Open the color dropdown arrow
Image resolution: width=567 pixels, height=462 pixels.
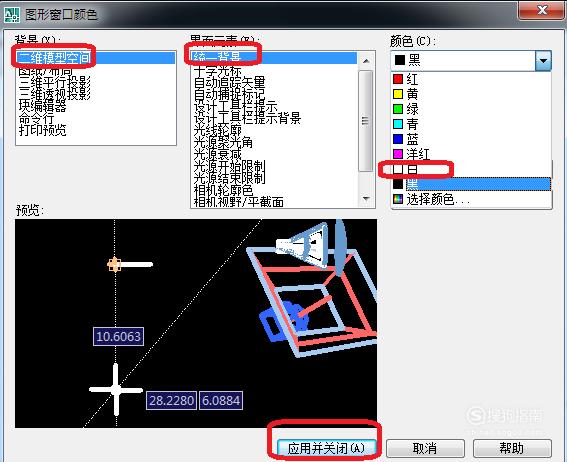(543, 60)
